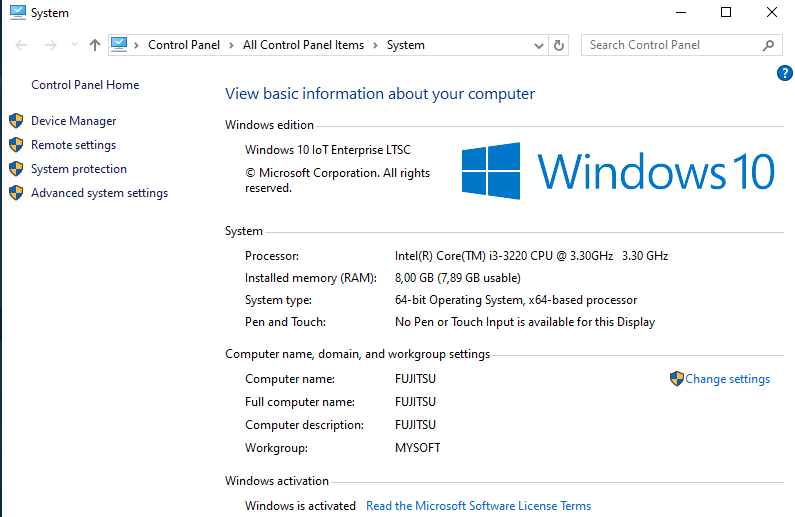
Task: Go to Control Panel Home
Action: 85,85
